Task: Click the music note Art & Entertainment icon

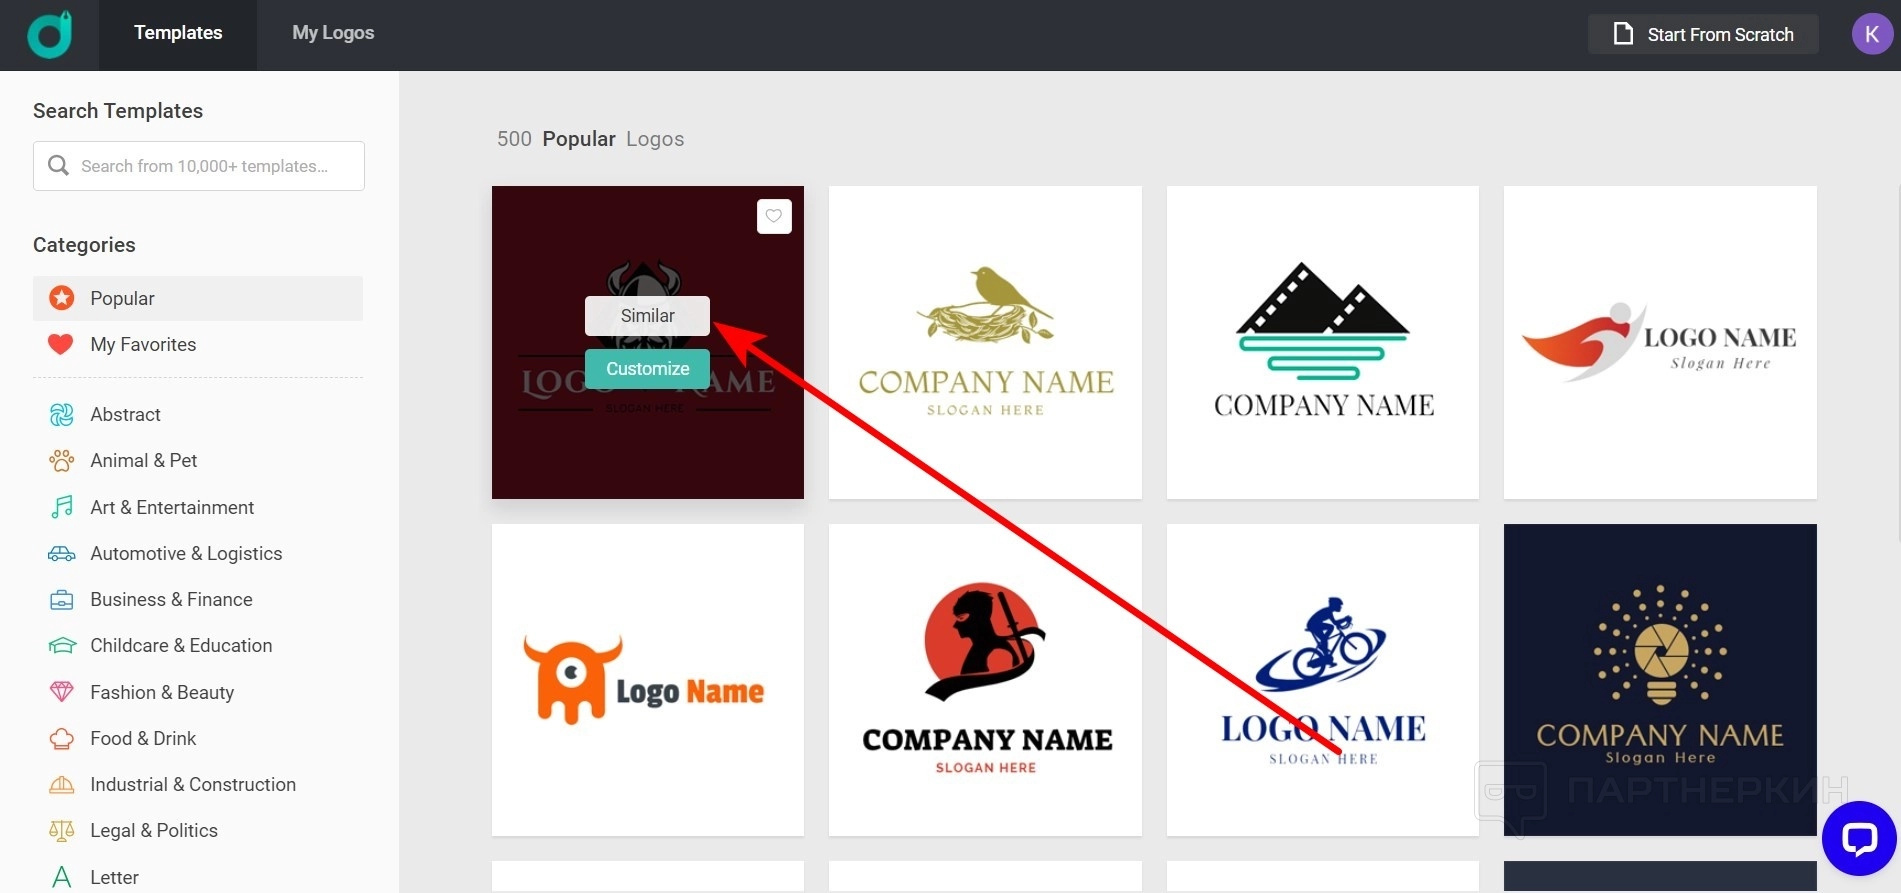Action: pyautogui.click(x=61, y=507)
